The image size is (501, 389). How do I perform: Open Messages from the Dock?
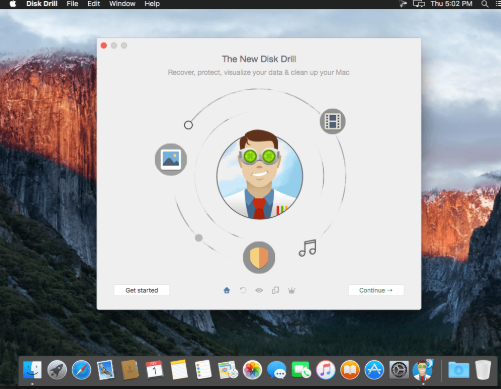277,370
